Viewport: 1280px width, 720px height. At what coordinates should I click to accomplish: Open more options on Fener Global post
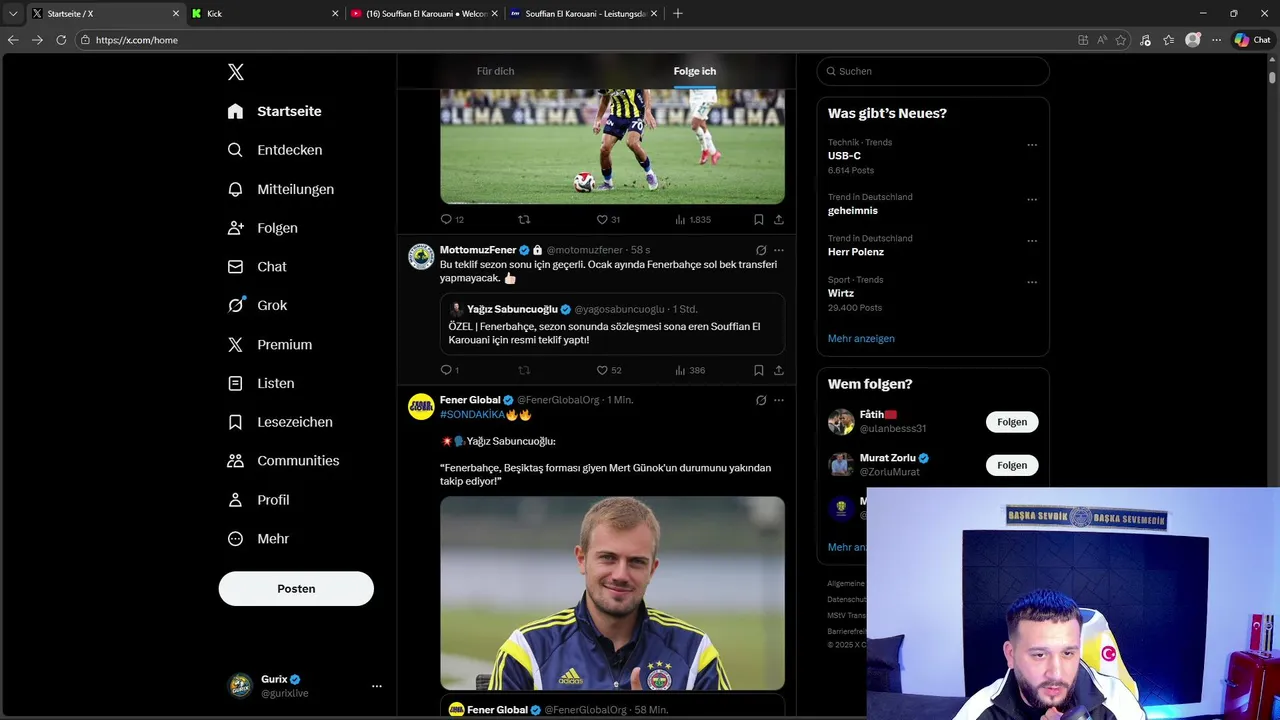[779, 400]
